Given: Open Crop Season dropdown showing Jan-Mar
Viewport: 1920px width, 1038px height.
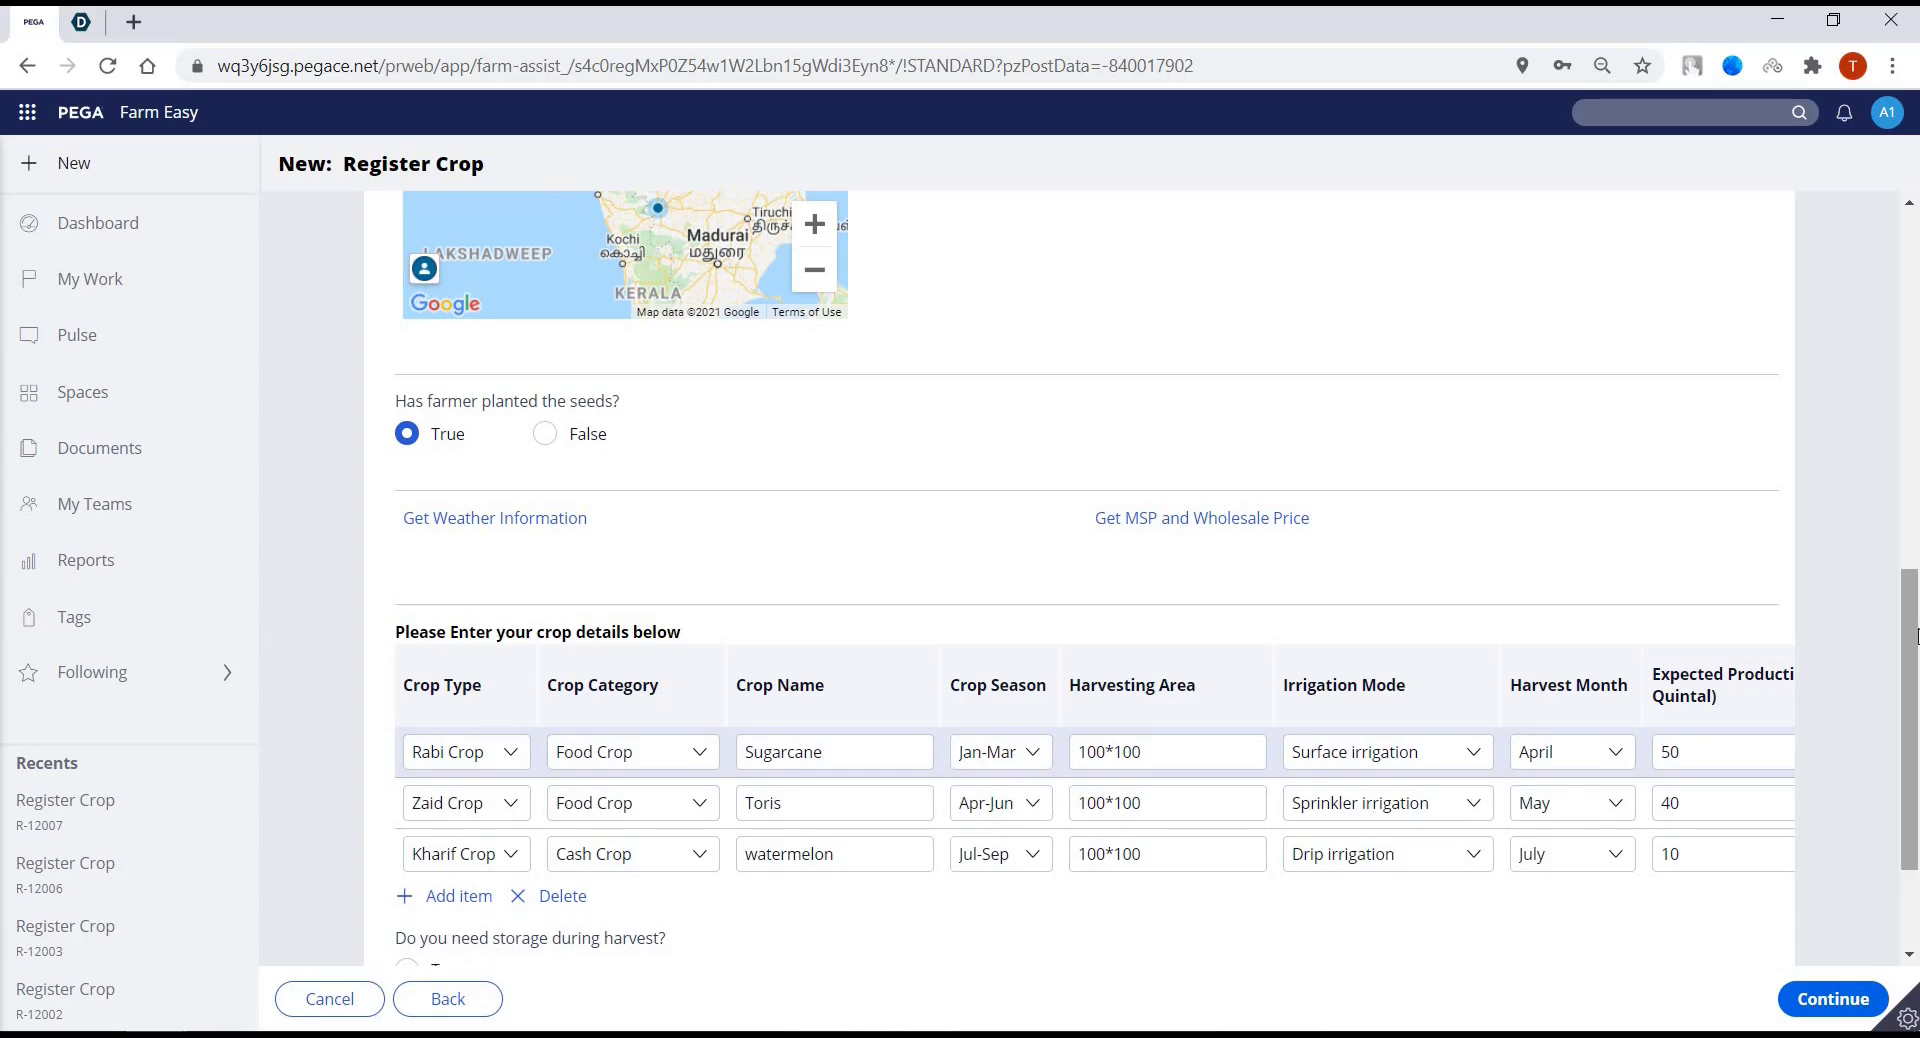Looking at the screenshot, I should (1001, 752).
